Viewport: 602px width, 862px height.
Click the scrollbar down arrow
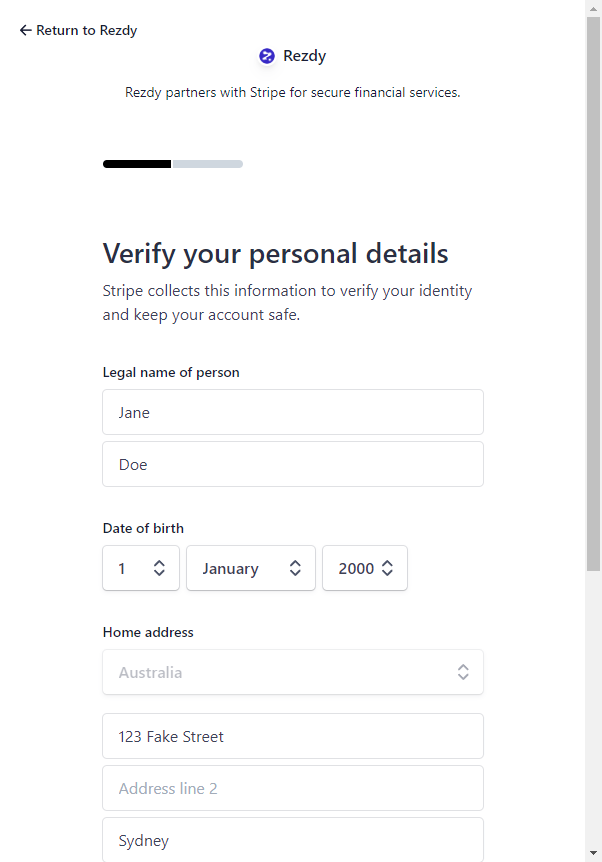tap(593, 853)
